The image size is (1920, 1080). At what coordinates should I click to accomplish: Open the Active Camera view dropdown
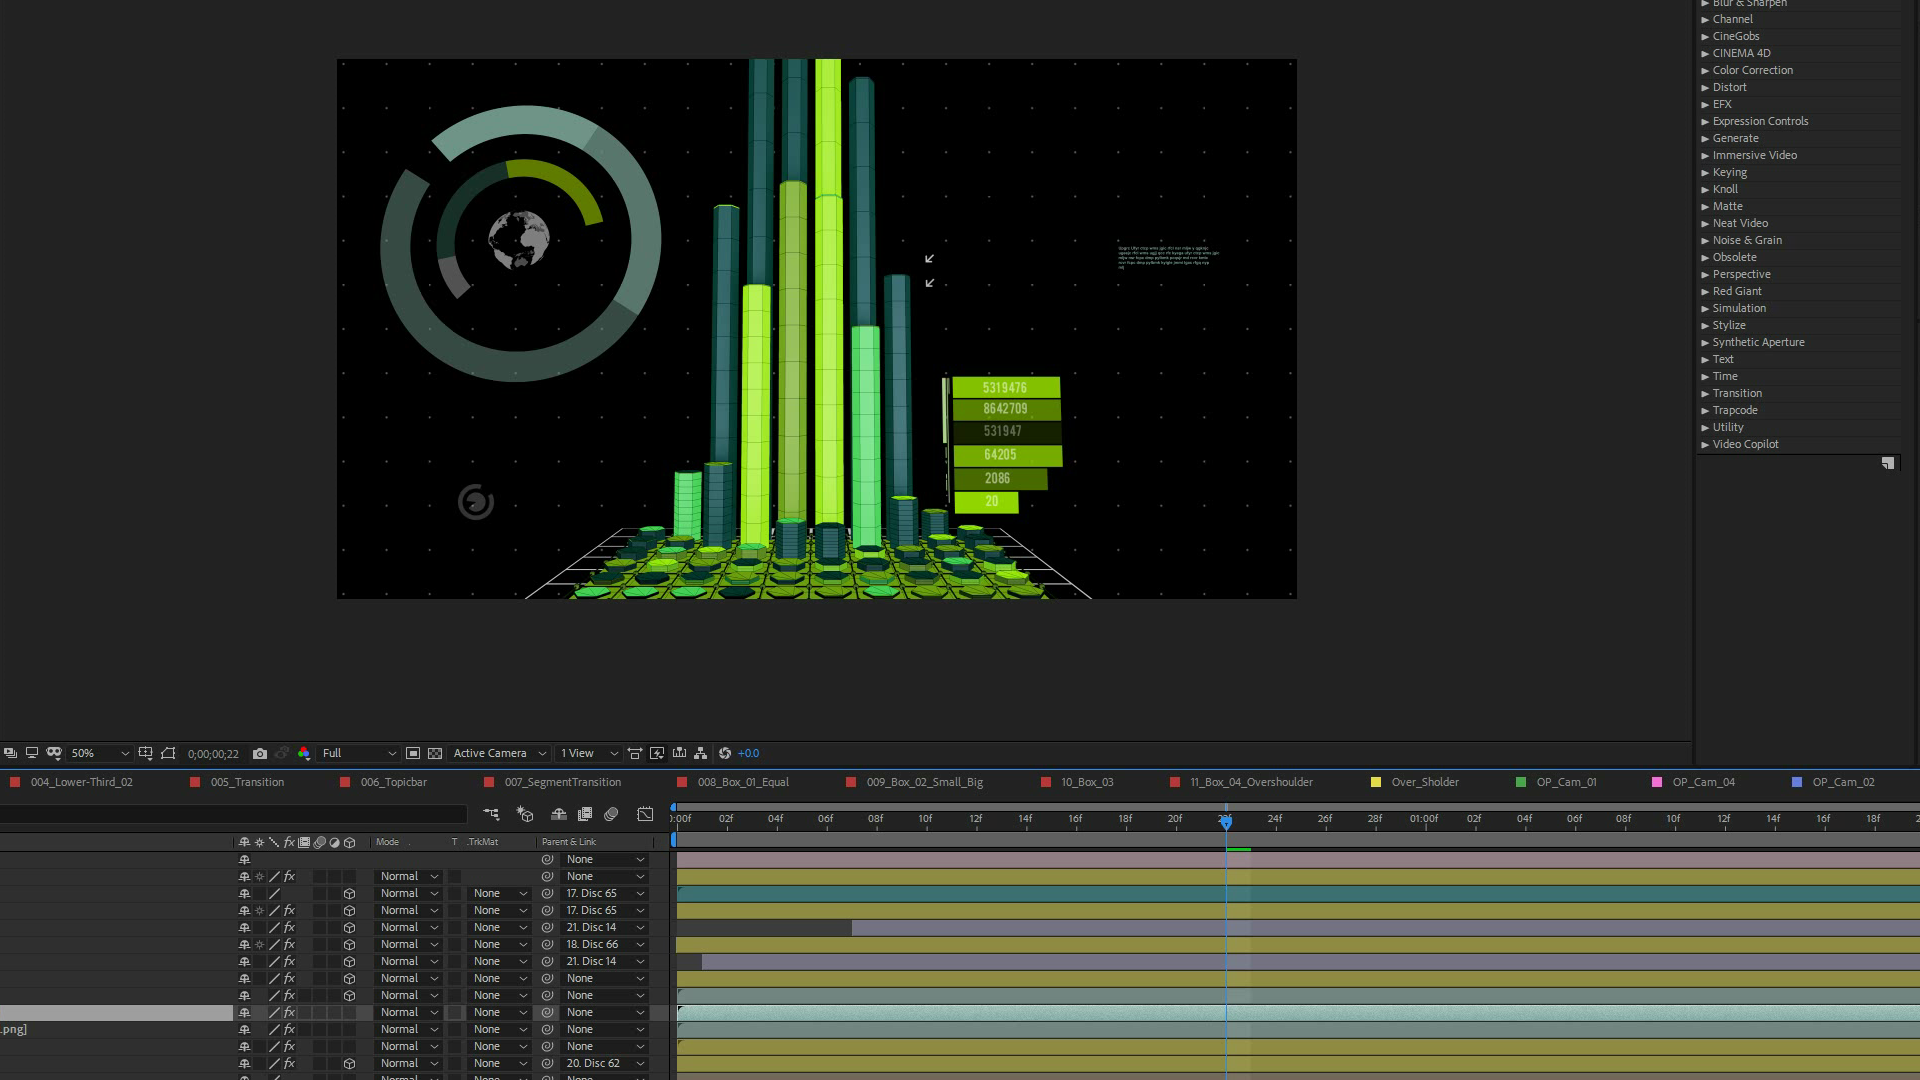[499, 754]
